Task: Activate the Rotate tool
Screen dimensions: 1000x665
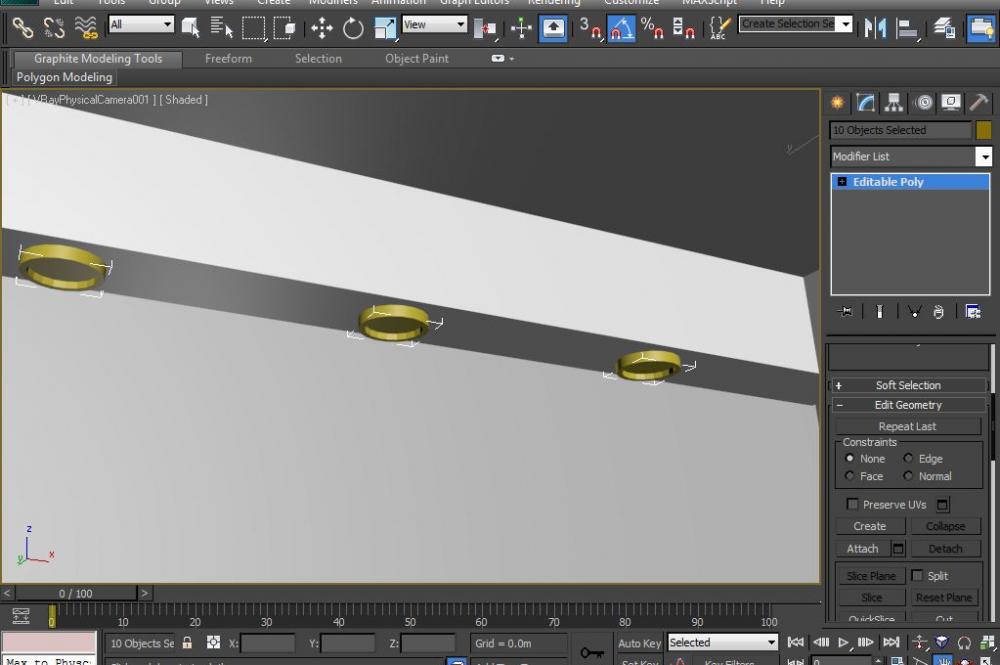Action: point(353,28)
